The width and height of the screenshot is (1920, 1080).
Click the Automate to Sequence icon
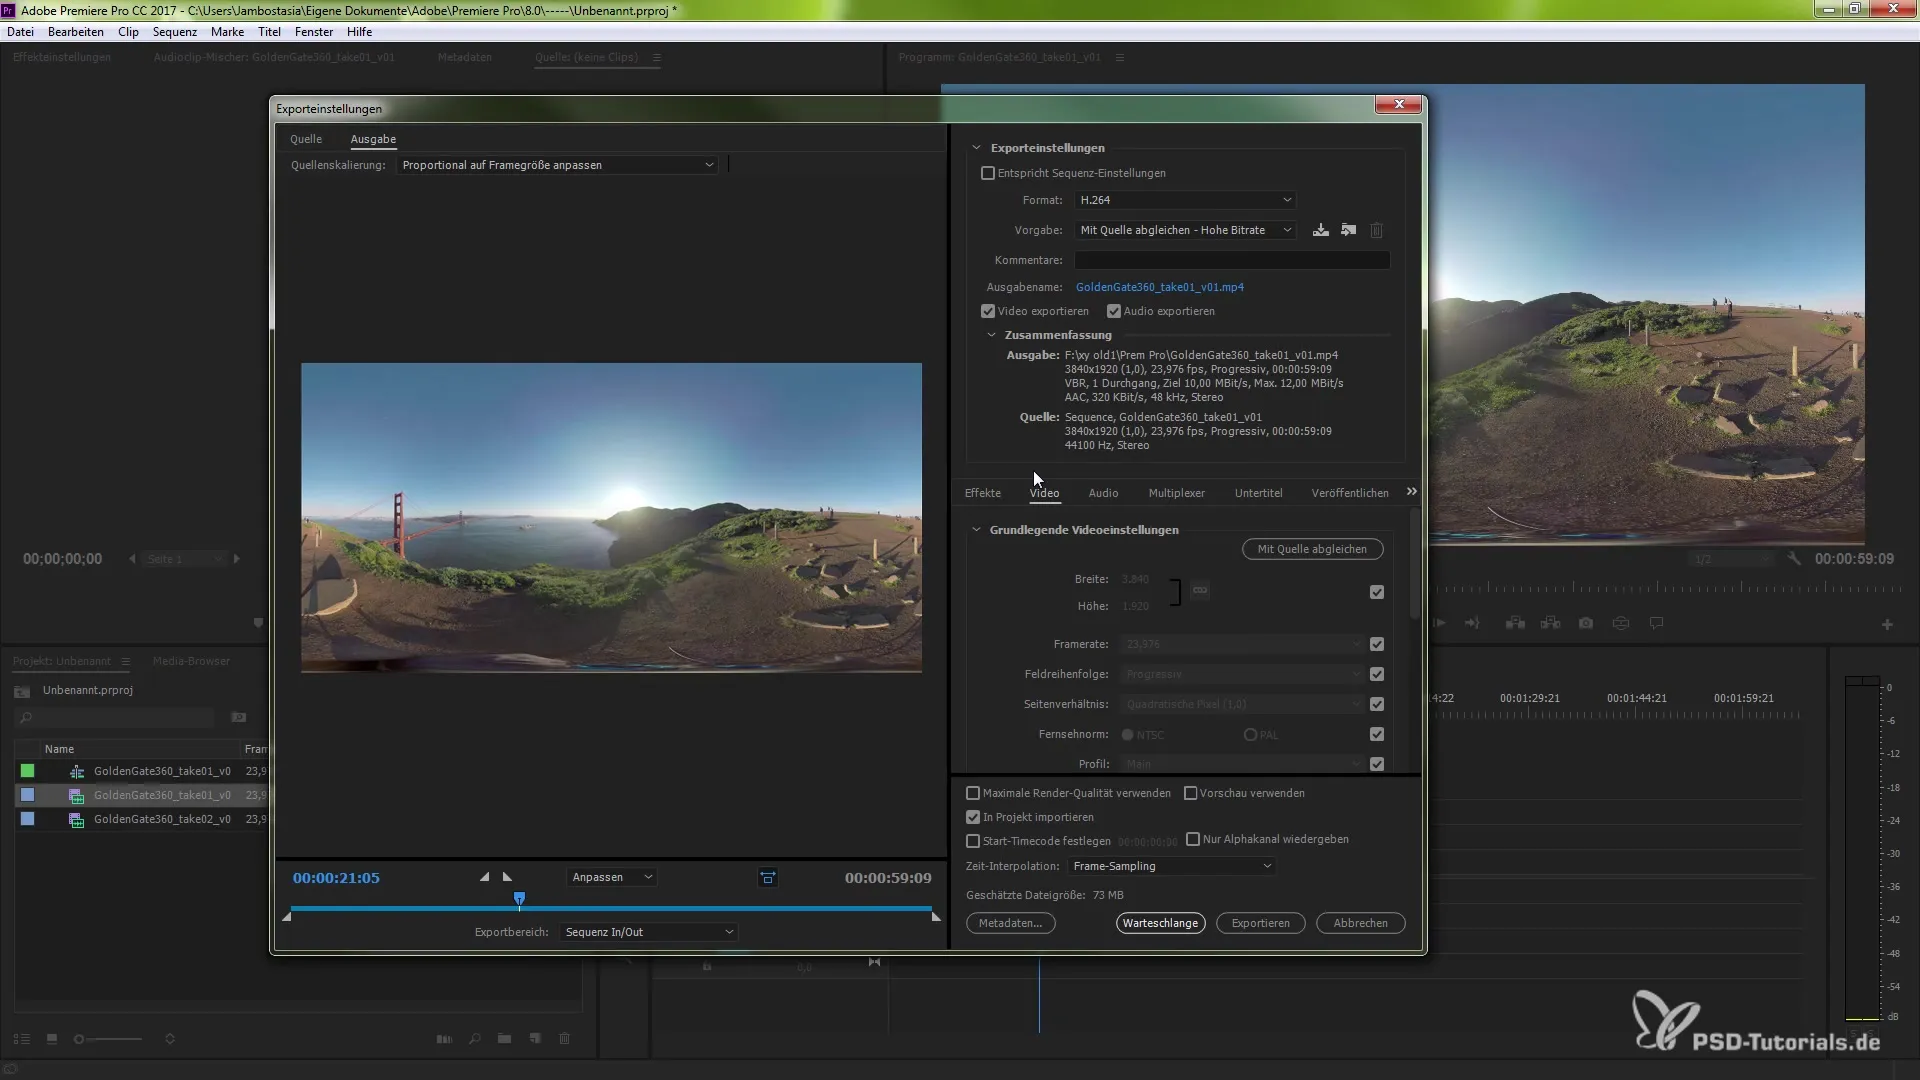click(x=444, y=1039)
